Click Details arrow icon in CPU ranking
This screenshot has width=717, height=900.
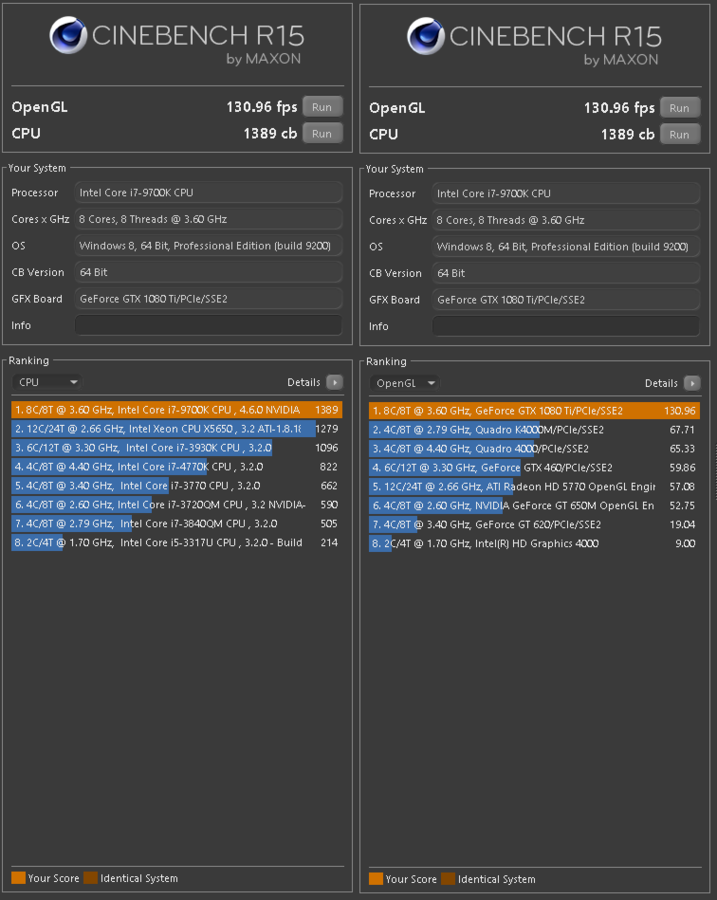(334, 382)
